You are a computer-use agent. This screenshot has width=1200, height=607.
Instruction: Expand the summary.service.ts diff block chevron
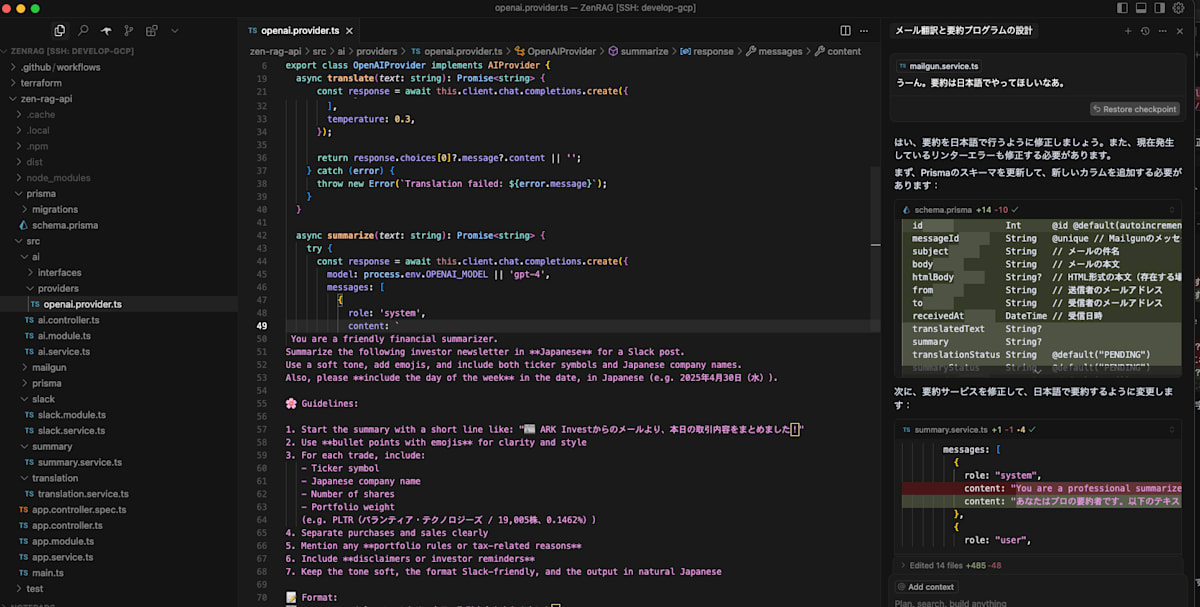click(x=1174, y=429)
